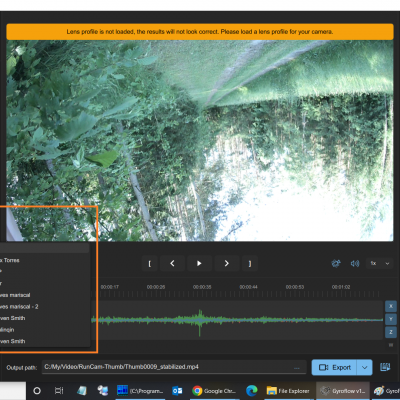Image resolution: width=400 pixels, height=400 pixels.
Task: Toggle the X axis gyro chart
Action: (391, 306)
